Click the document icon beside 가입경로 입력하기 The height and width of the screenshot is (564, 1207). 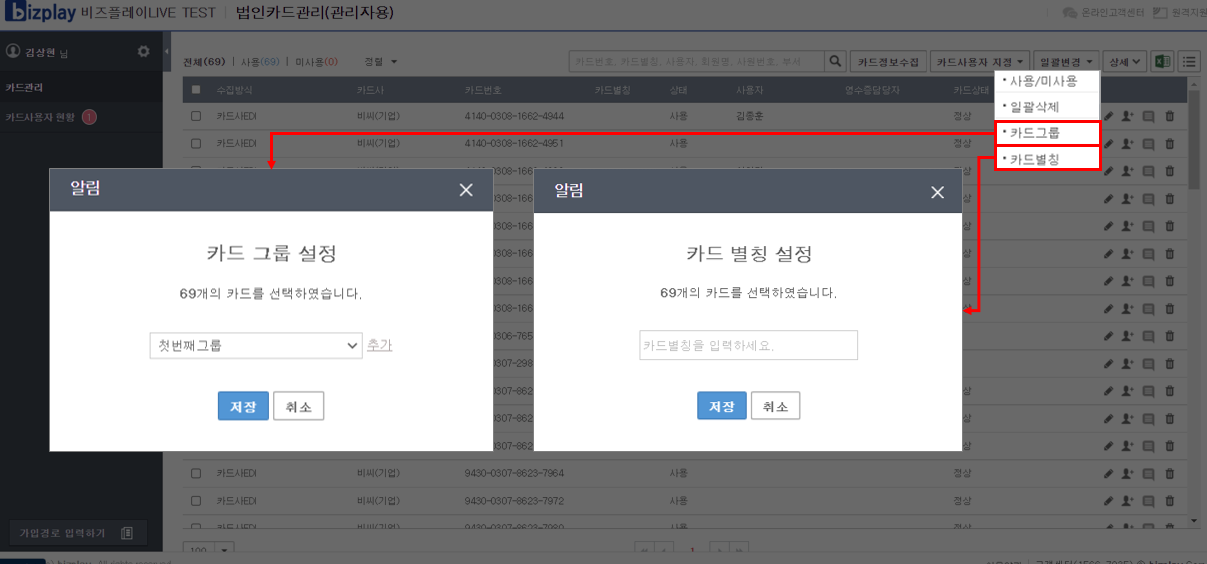[127, 533]
